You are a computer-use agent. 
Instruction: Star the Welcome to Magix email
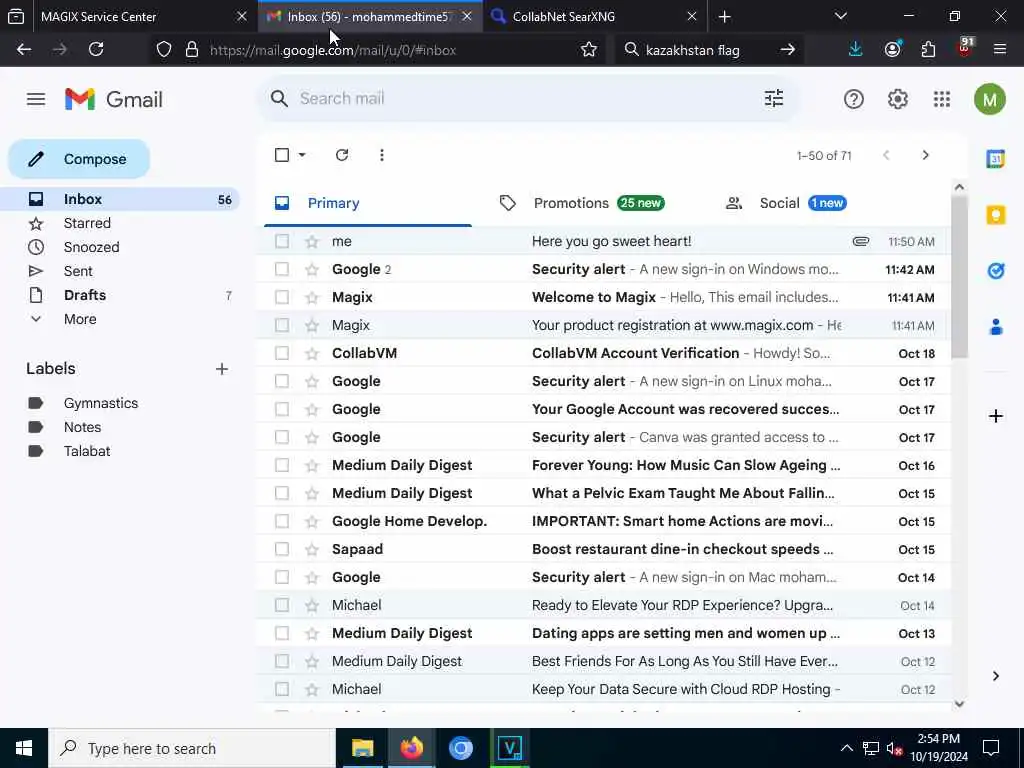point(312,298)
